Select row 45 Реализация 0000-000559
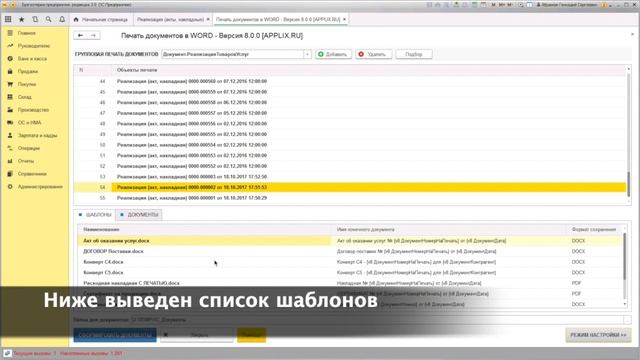The width and height of the screenshot is (640, 360). [x=350, y=92]
